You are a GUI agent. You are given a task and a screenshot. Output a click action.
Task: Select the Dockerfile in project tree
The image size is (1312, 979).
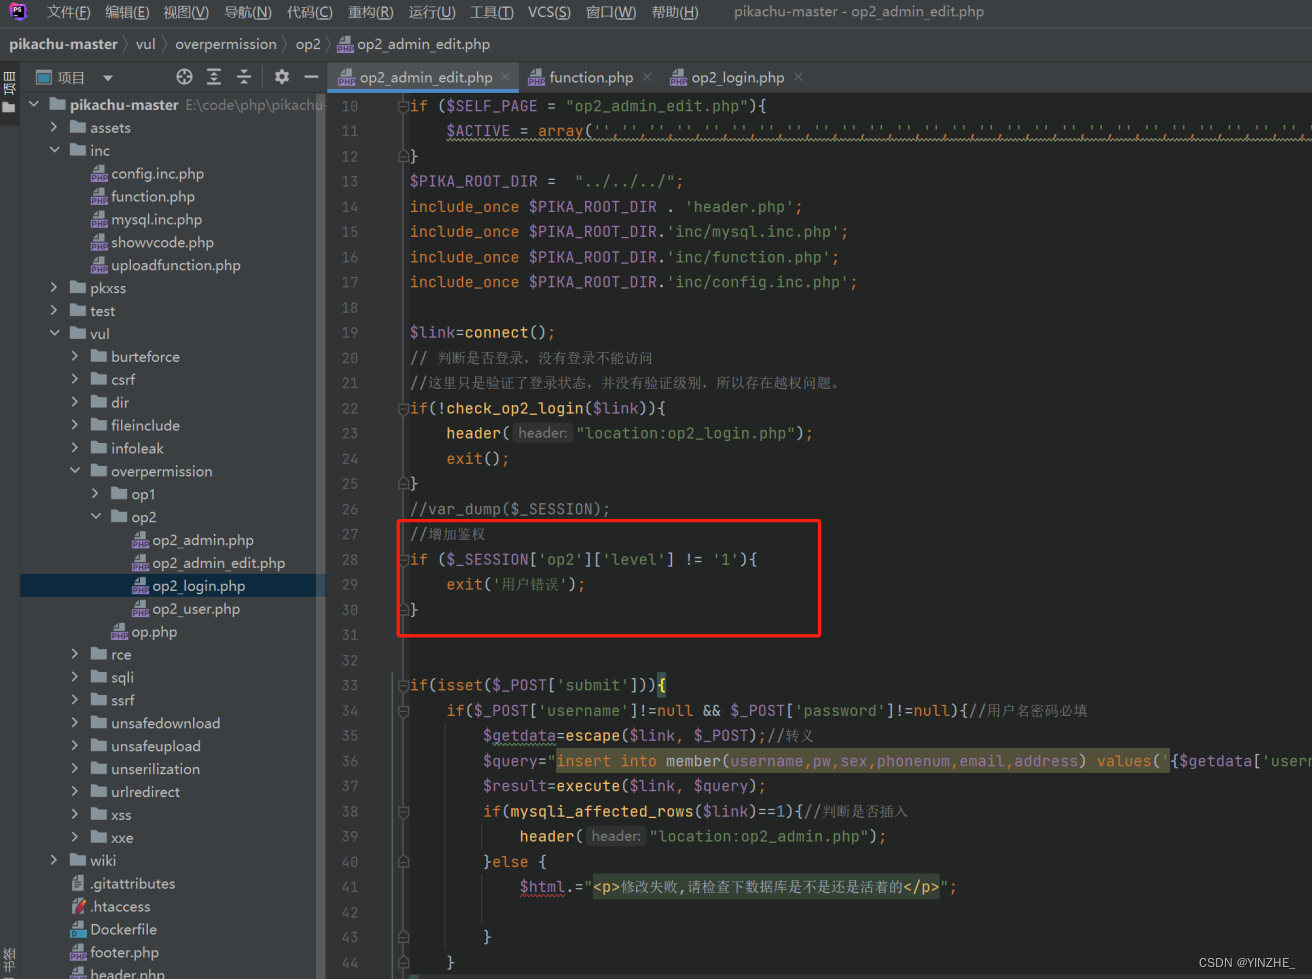coord(123,929)
